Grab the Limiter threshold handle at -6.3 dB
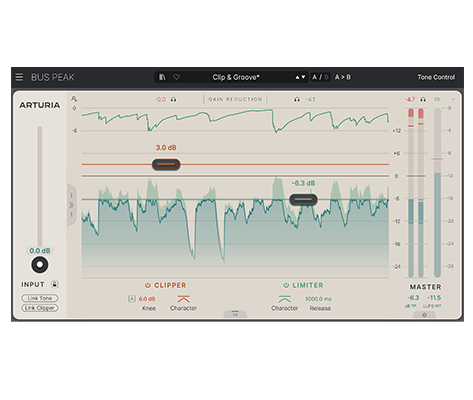 303,200
